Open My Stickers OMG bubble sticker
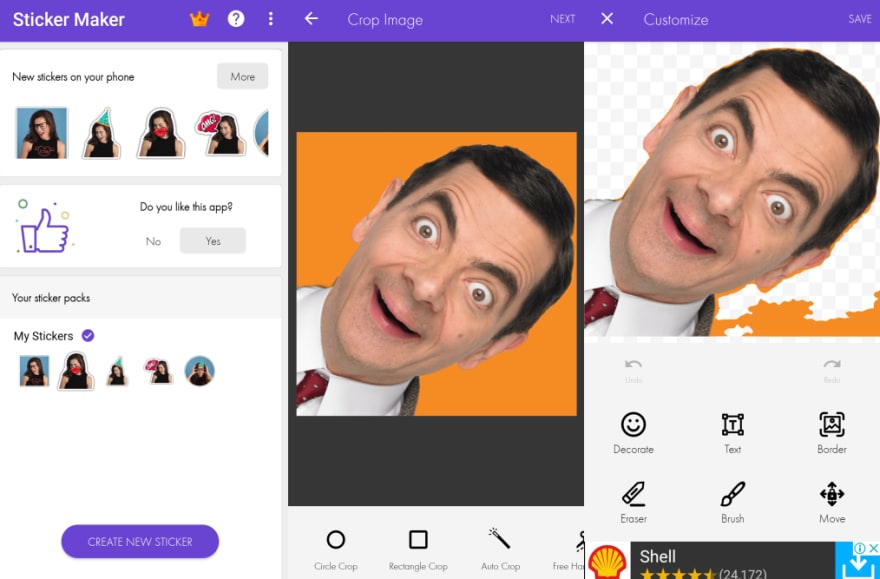880x579 pixels. [x=158, y=371]
